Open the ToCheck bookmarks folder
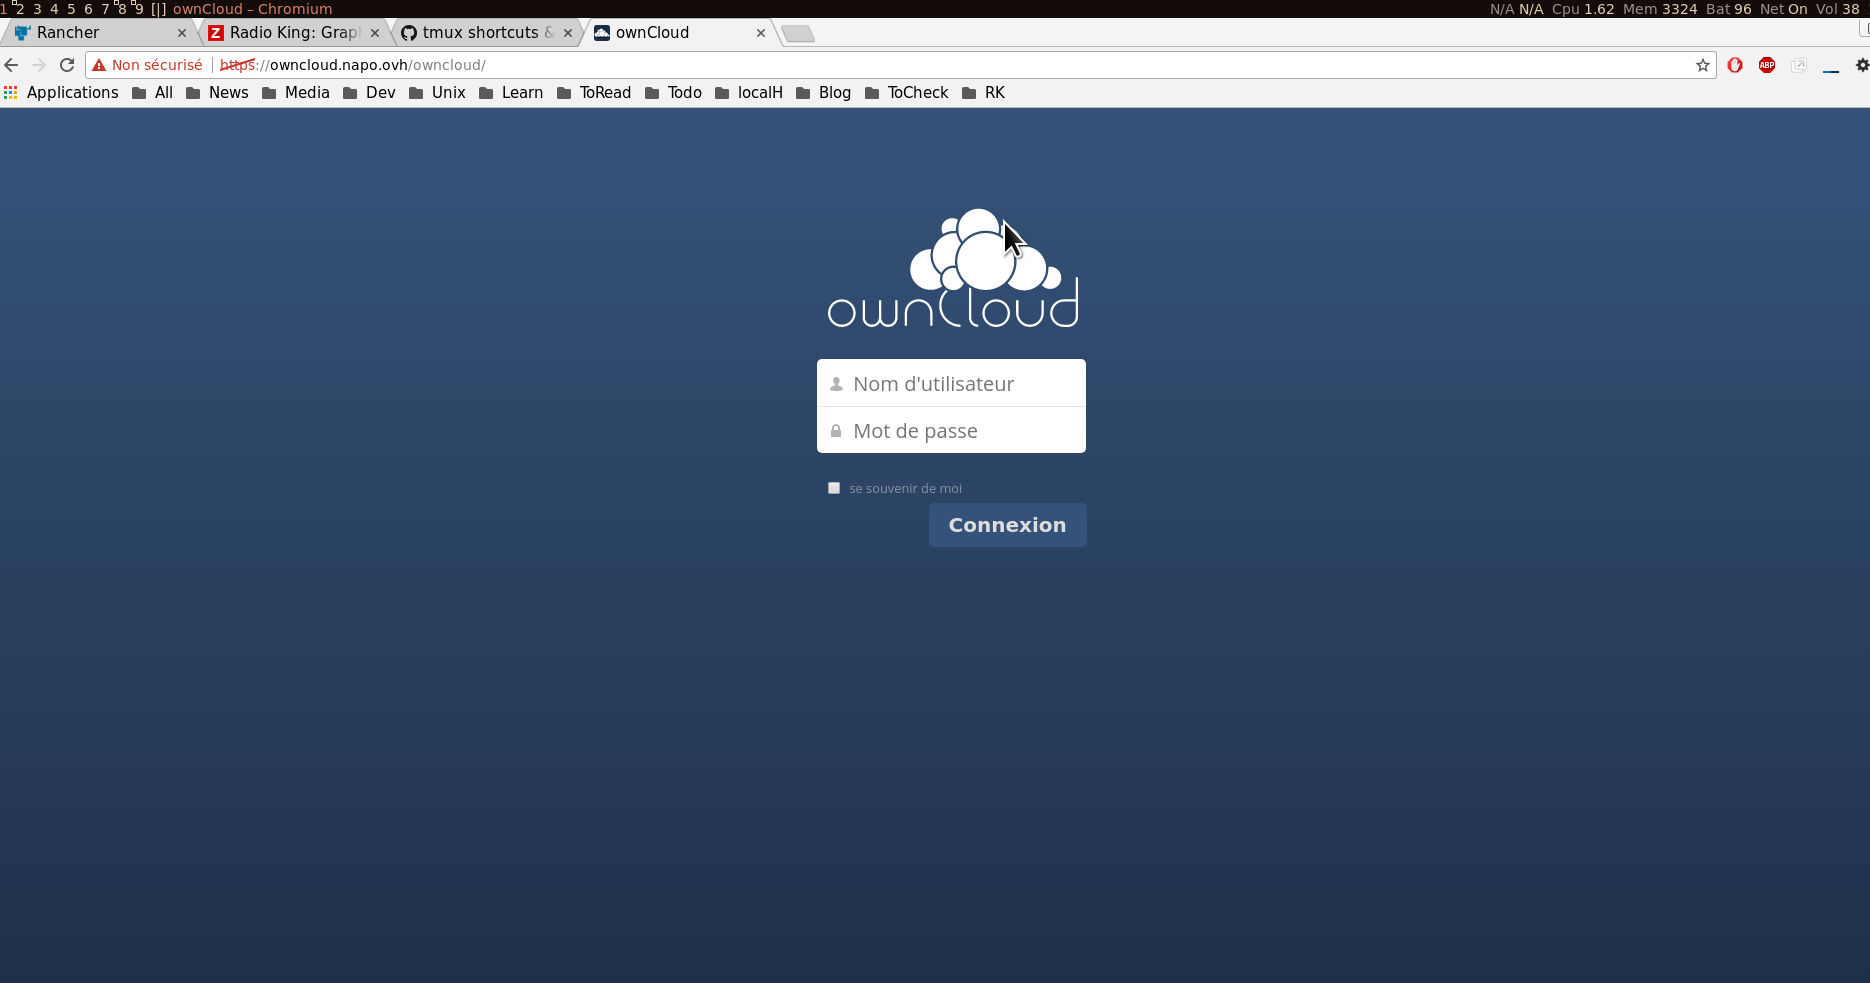This screenshot has height=983, width=1870. pos(906,93)
